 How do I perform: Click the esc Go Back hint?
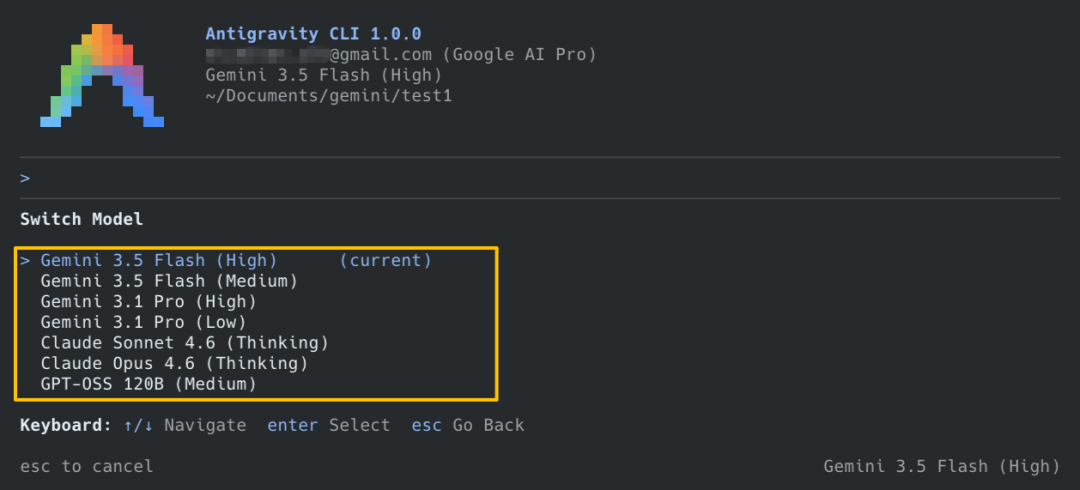click(x=468, y=425)
